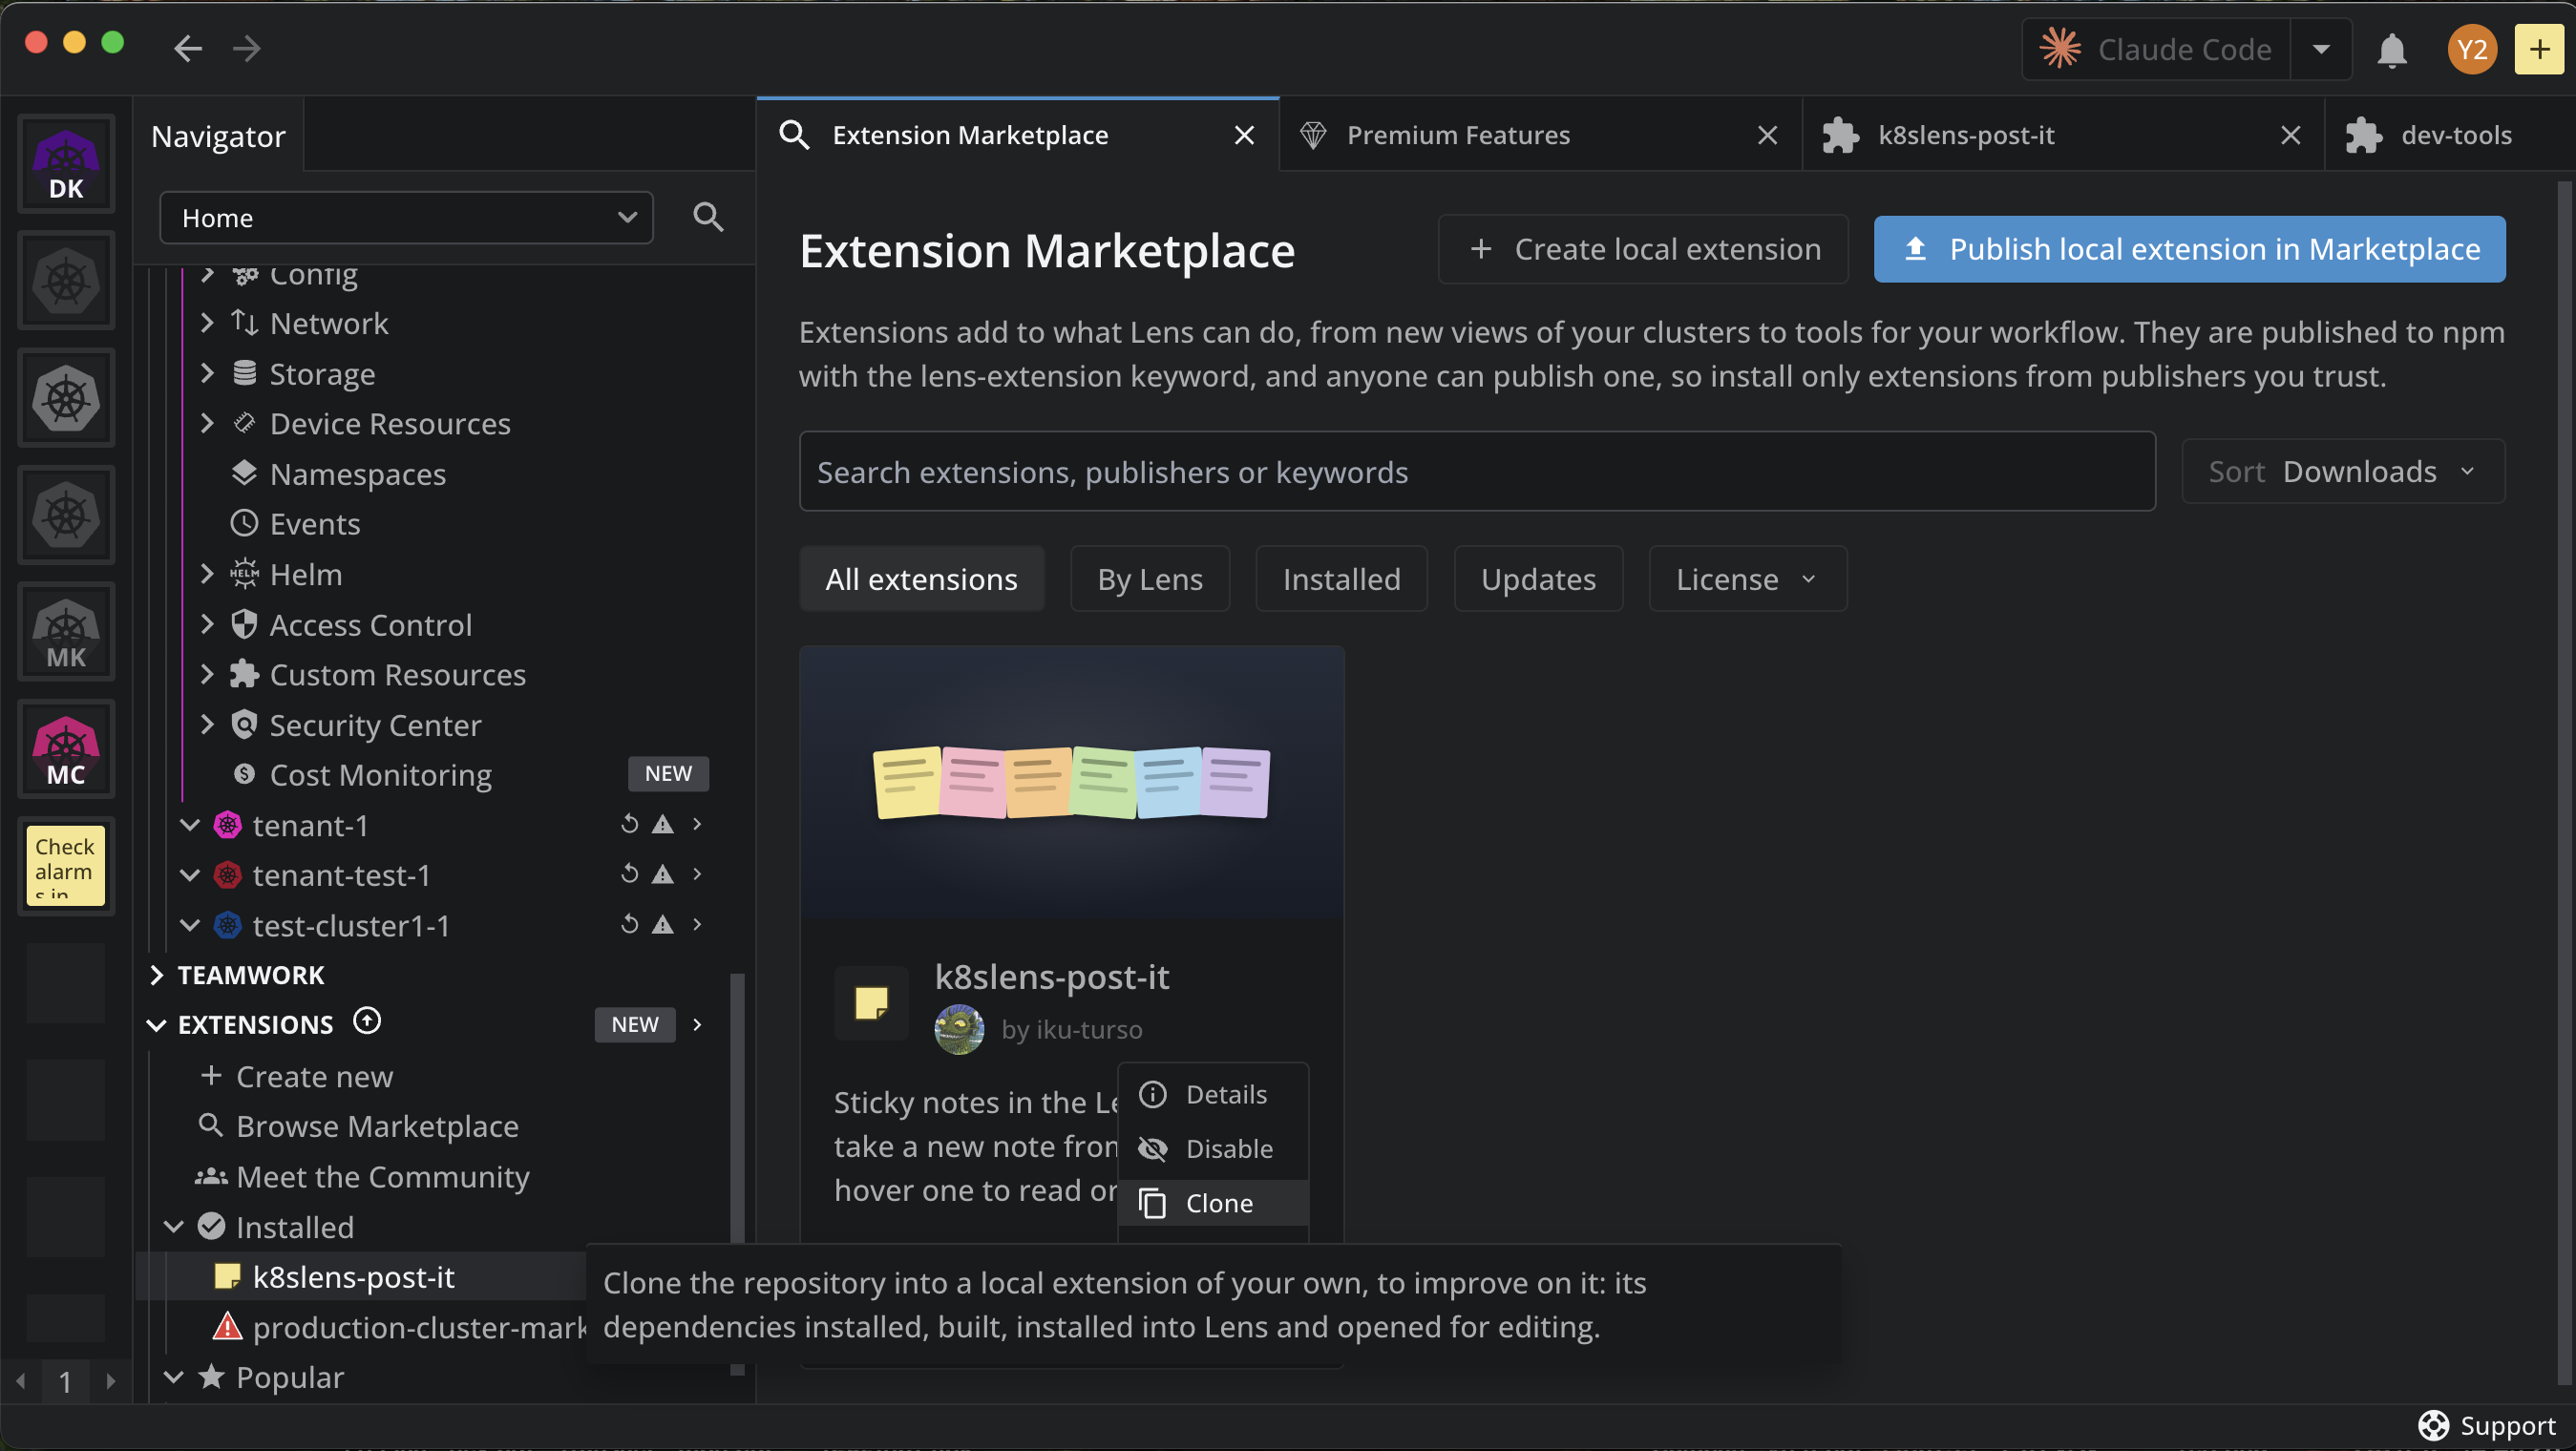Collapse the Installed extensions group
Screen dimensions: 2576x1451
(173, 1227)
